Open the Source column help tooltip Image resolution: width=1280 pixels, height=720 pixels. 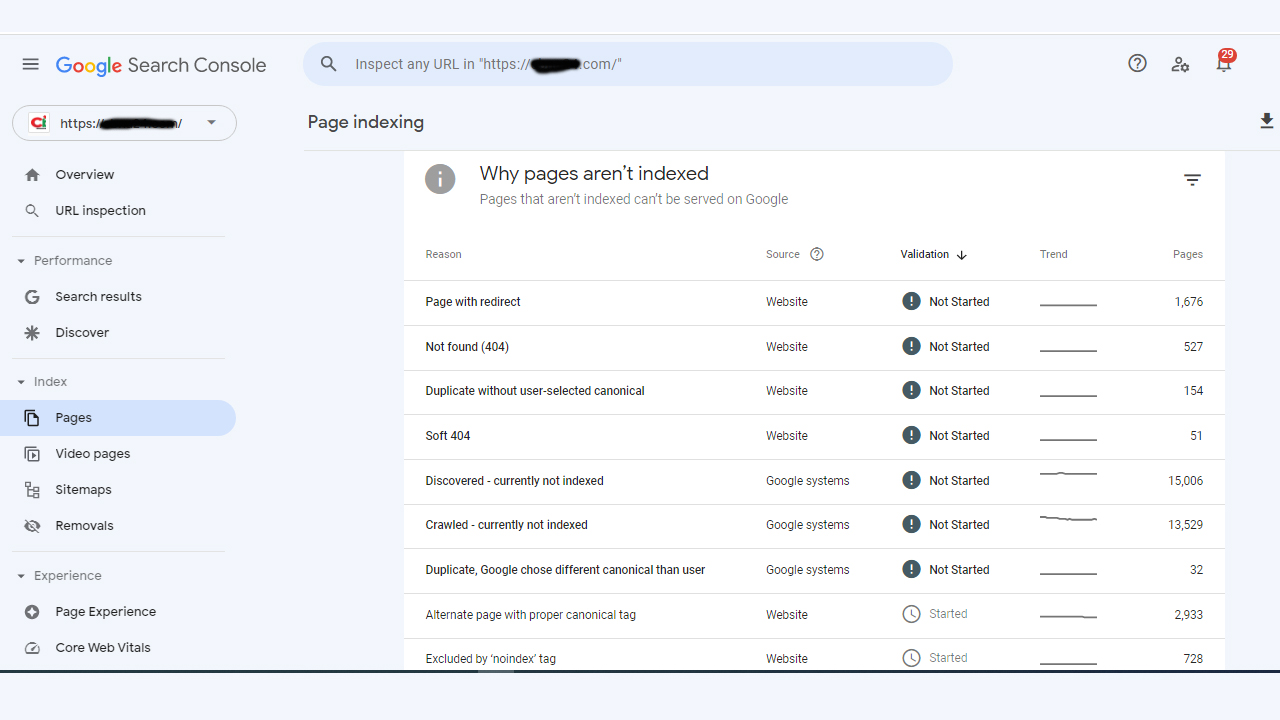tap(817, 254)
